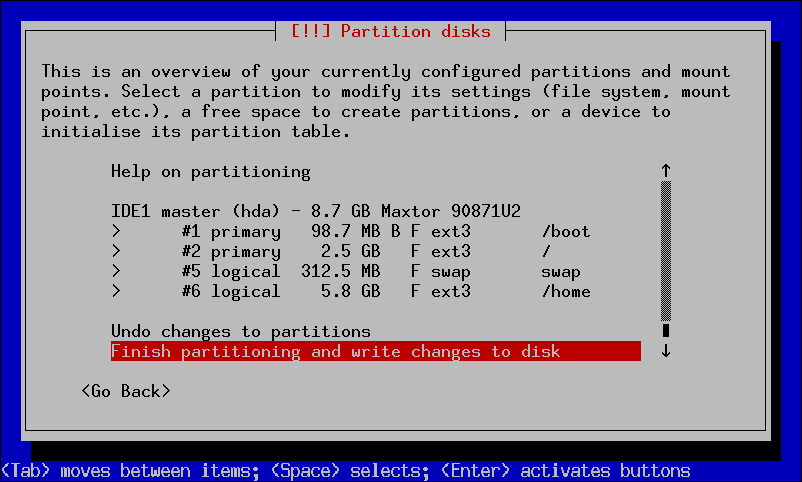Click the 5.8 GB size value
Screen dimensions: 802x482
[351, 291]
